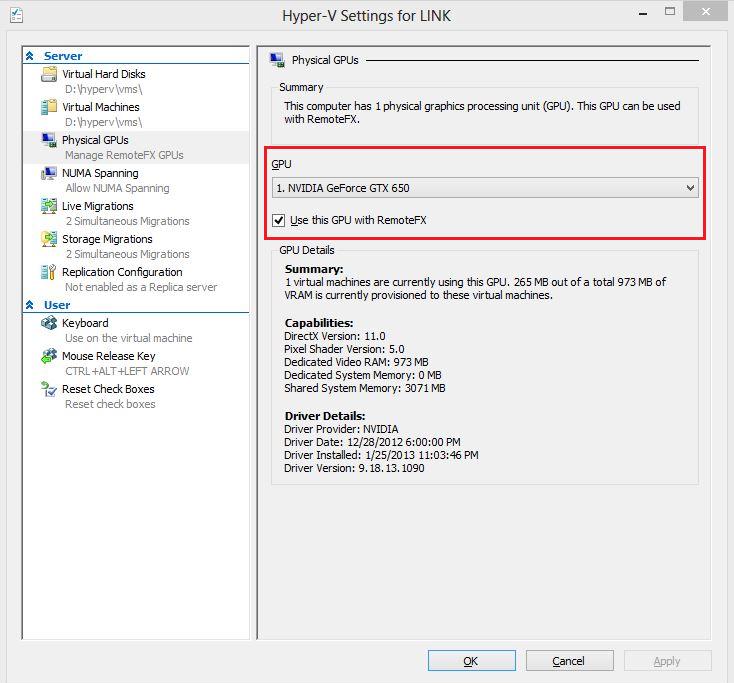Uncheck Use this GPU with RemoteFX

pos(279,220)
